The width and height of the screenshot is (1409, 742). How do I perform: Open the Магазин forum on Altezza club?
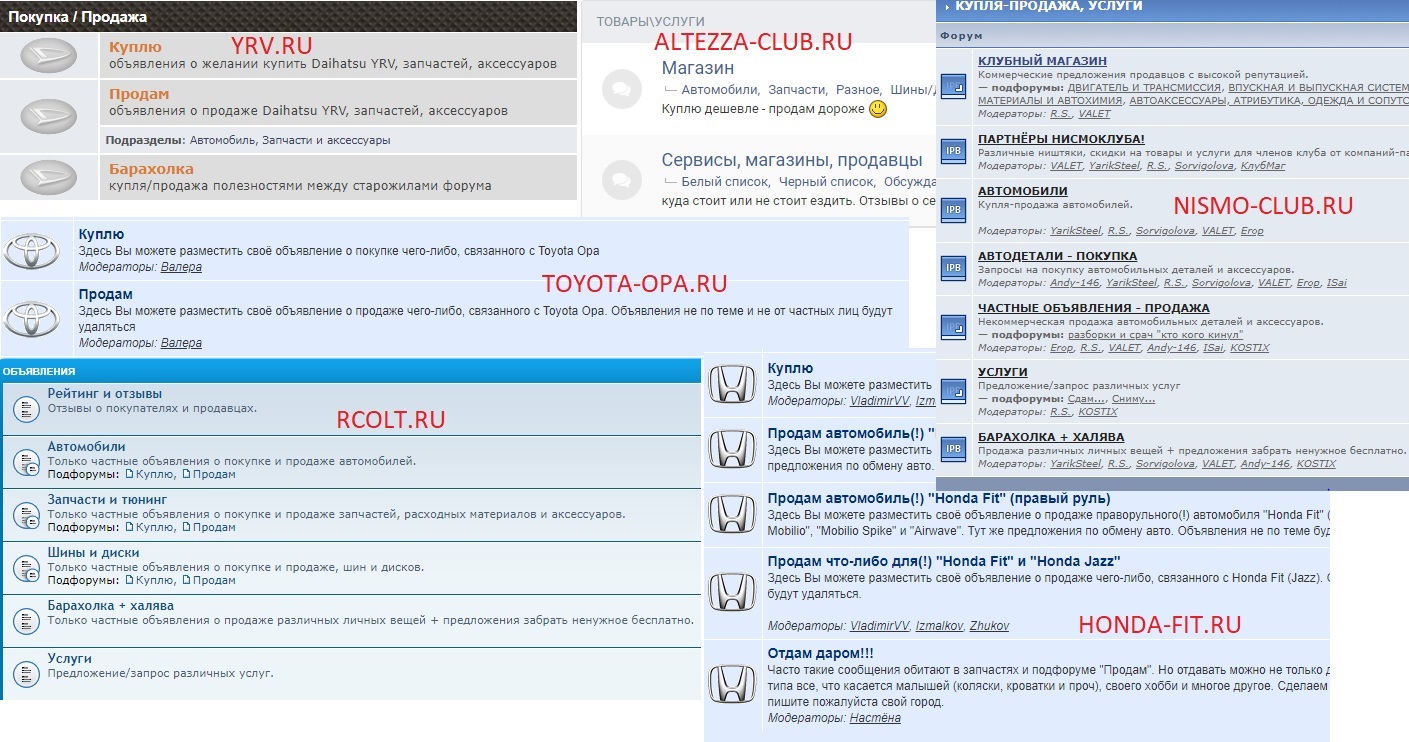coord(698,69)
